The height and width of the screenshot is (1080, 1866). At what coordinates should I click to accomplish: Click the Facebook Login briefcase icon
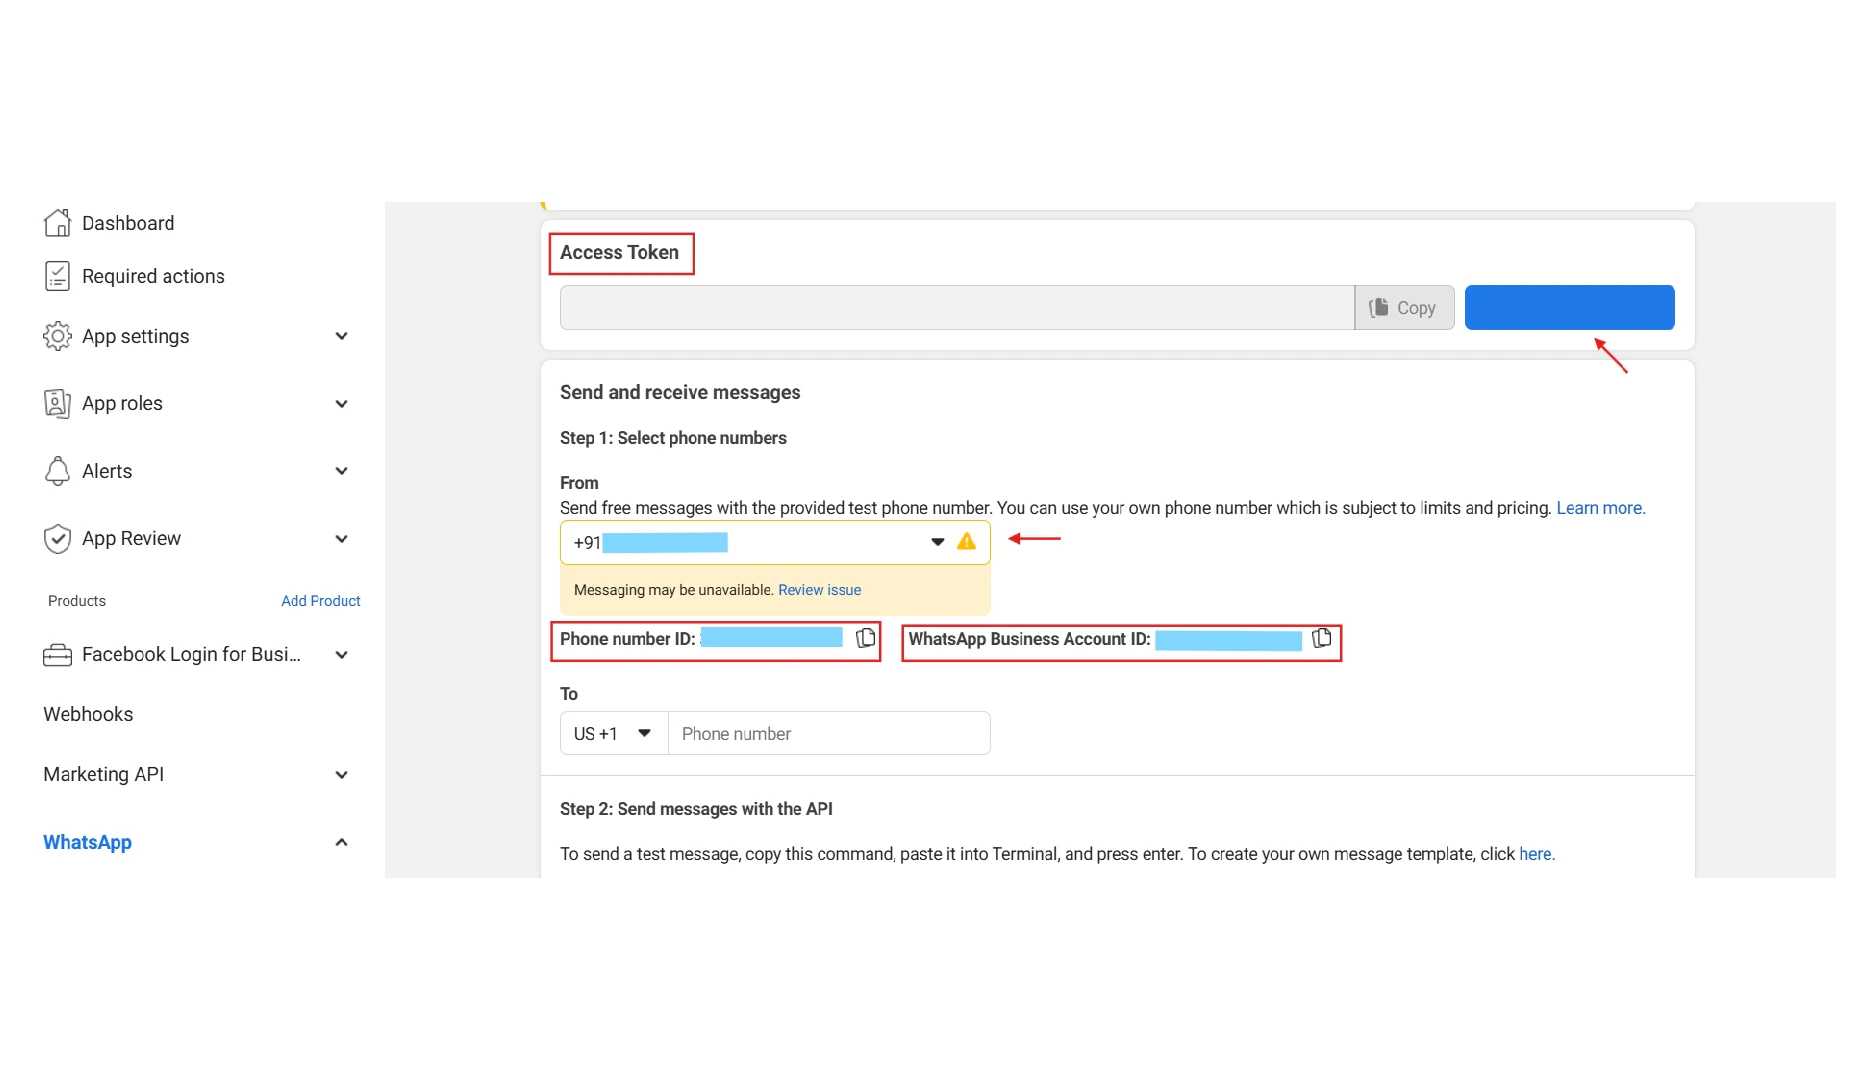click(57, 655)
